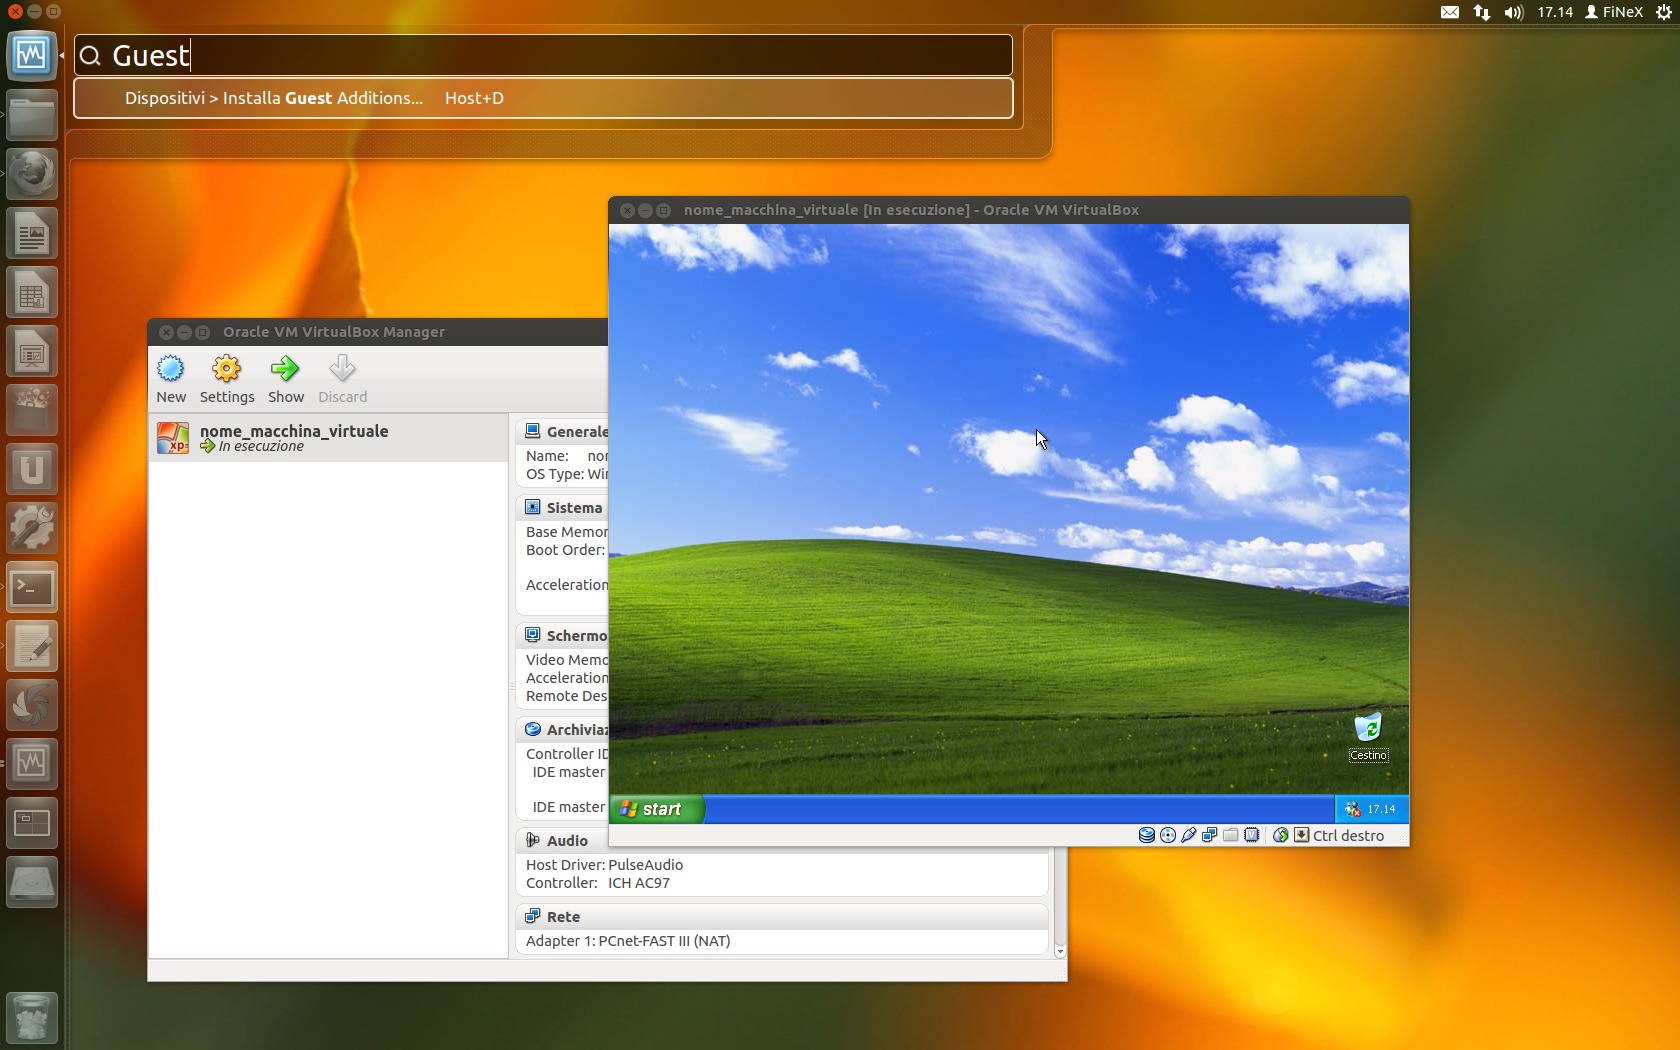The image size is (1680, 1050).
Task: Click Ctrl destro host key label
Action: 1348,836
